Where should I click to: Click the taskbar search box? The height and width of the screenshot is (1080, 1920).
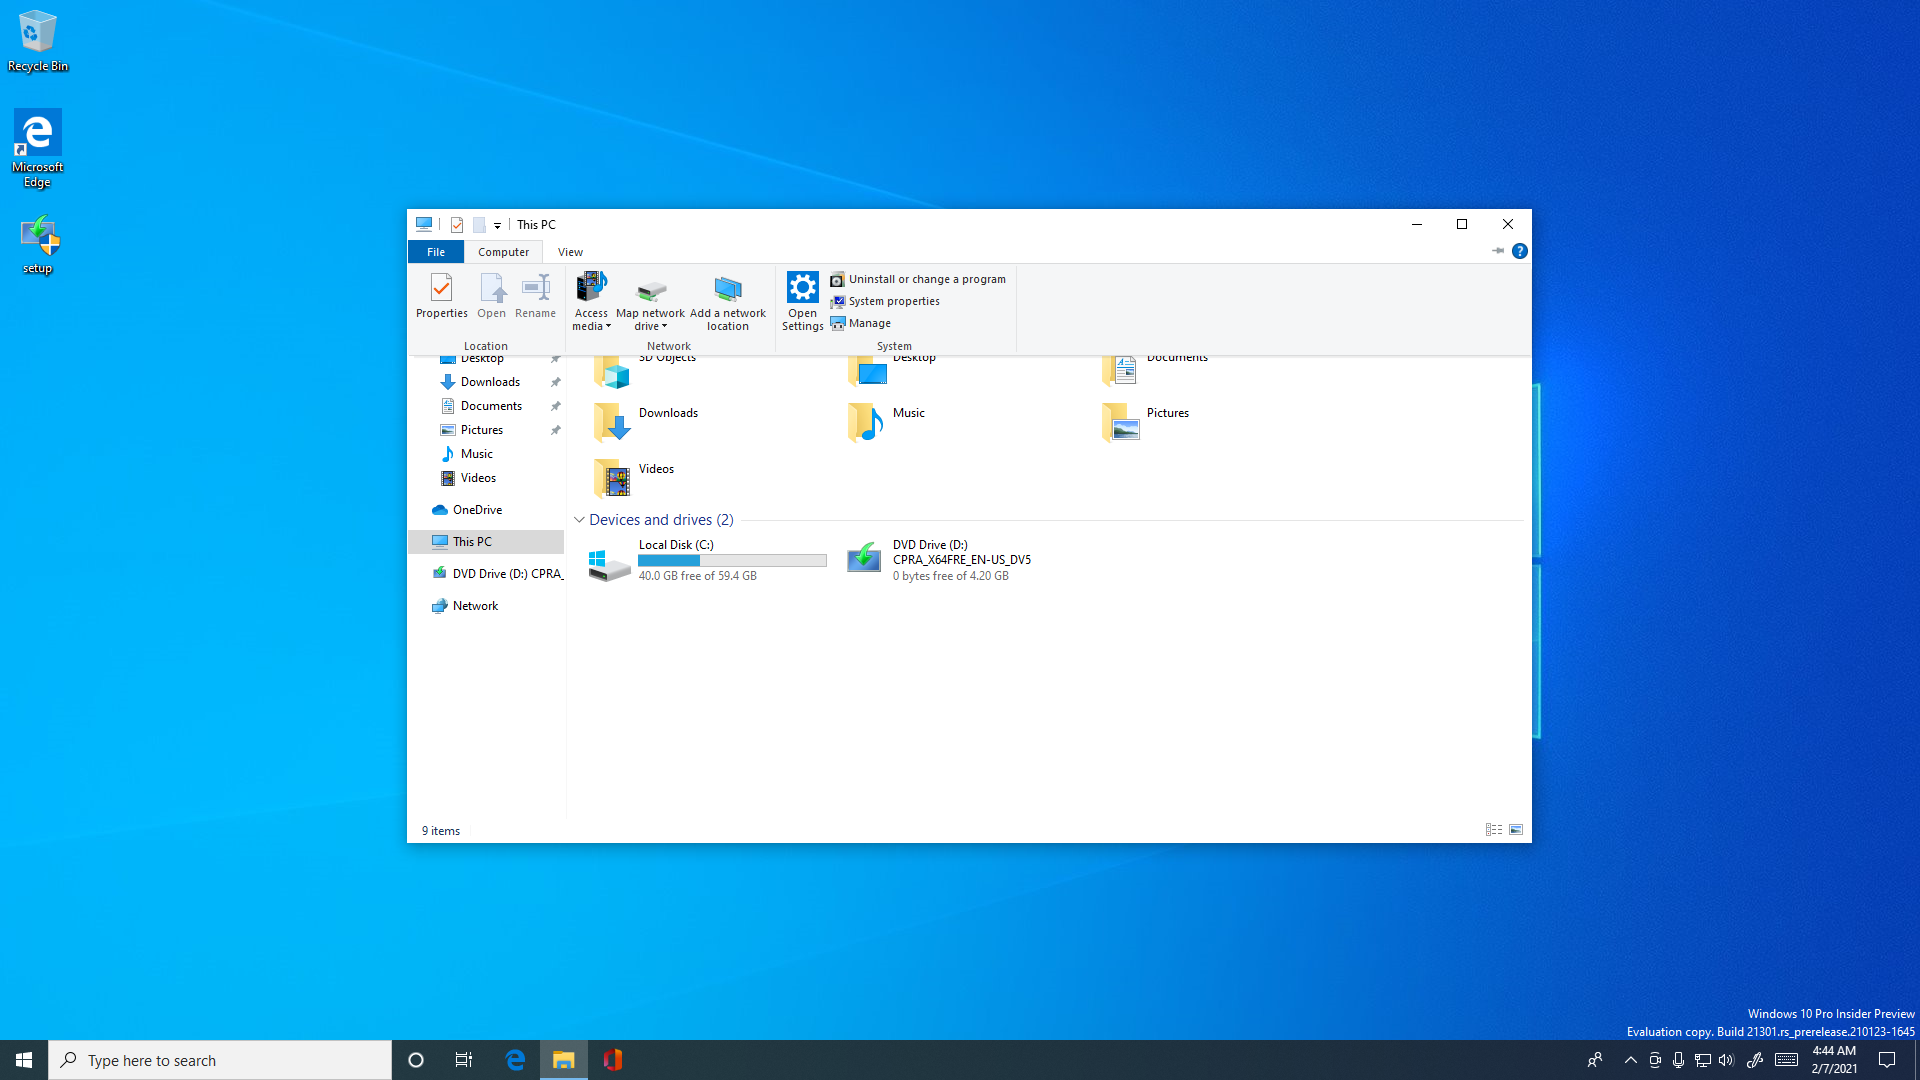point(220,1060)
